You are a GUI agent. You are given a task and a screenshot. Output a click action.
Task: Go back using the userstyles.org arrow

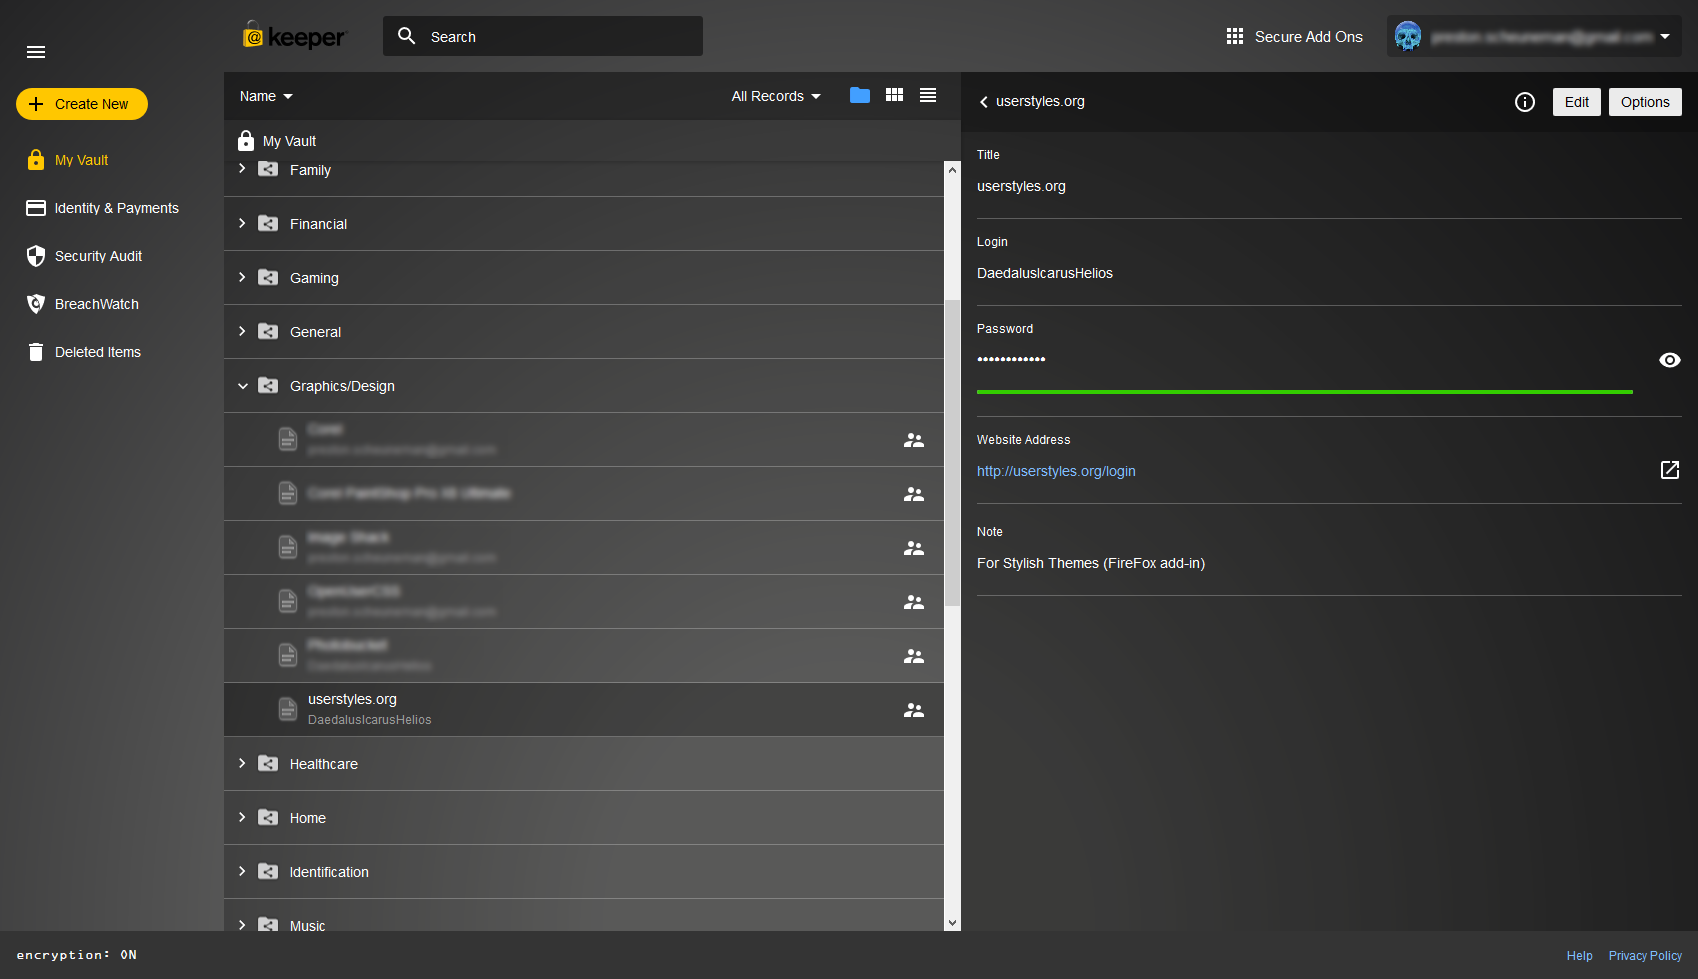click(984, 102)
